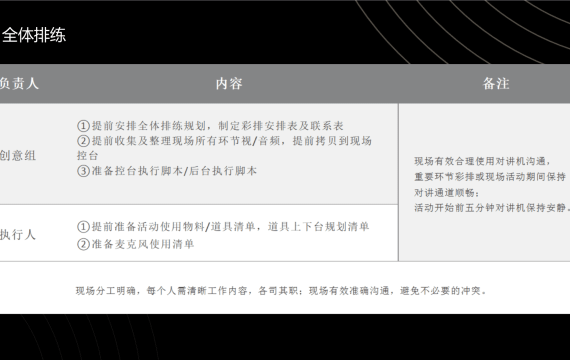Select the 内容 column header
This screenshot has width=570, height=360.
tap(229, 84)
